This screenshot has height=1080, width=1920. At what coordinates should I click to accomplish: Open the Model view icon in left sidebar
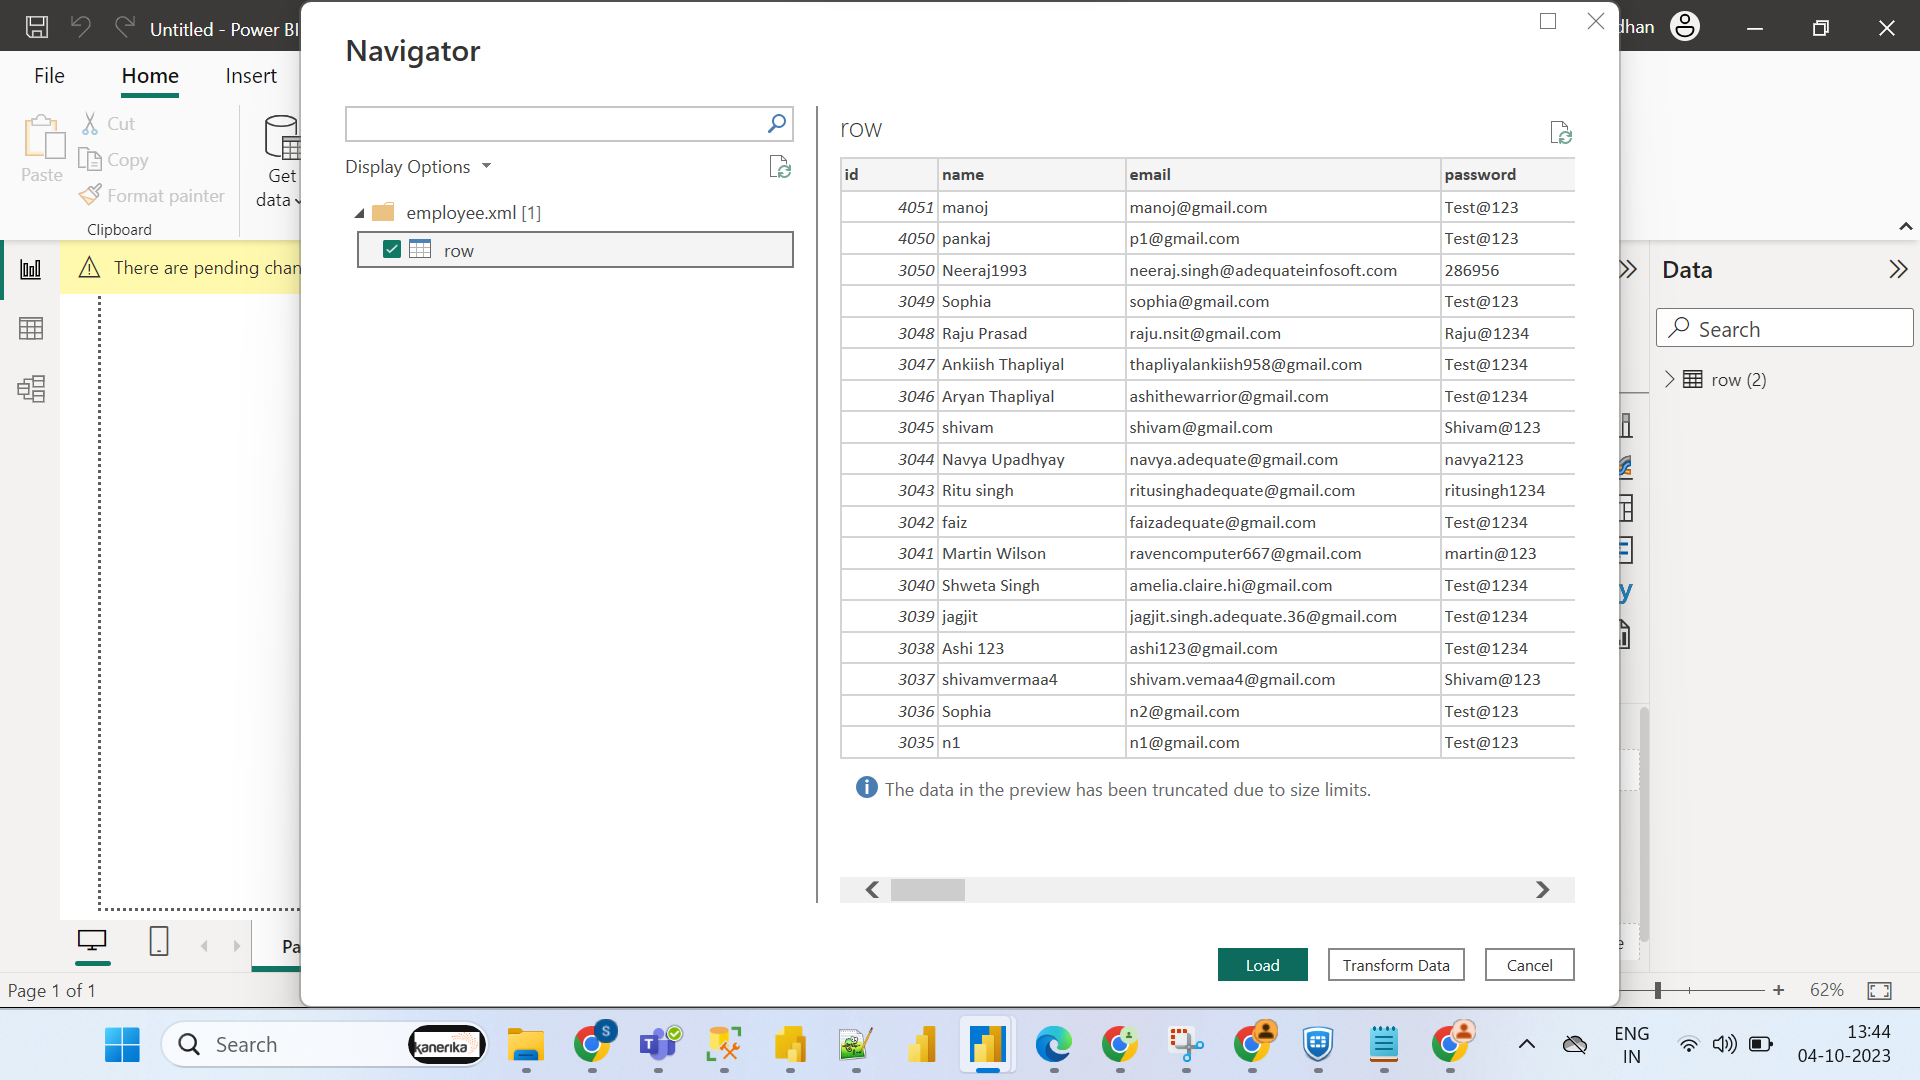31,389
